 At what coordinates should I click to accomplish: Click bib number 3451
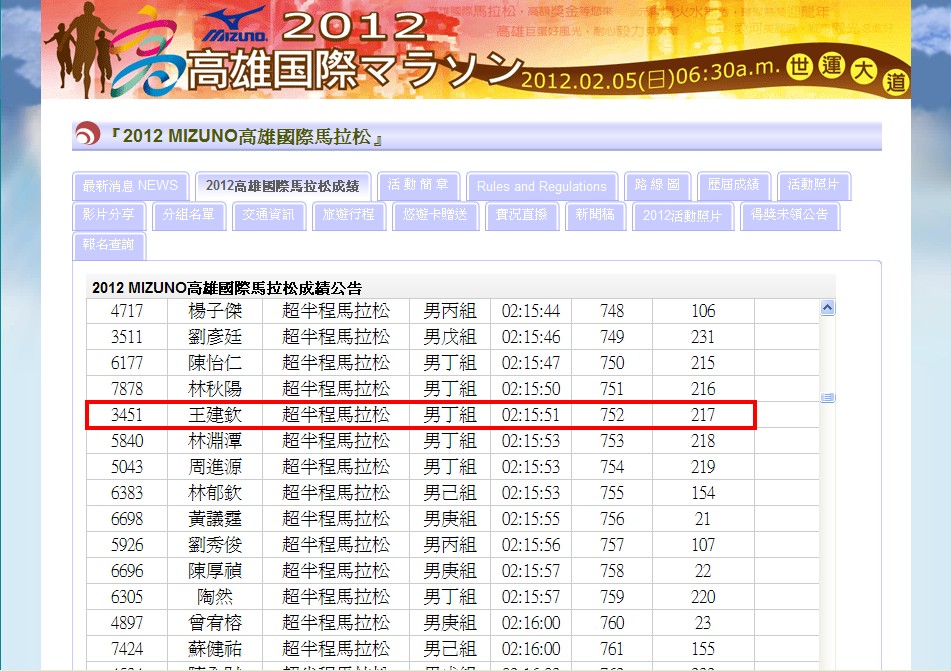point(127,415)
